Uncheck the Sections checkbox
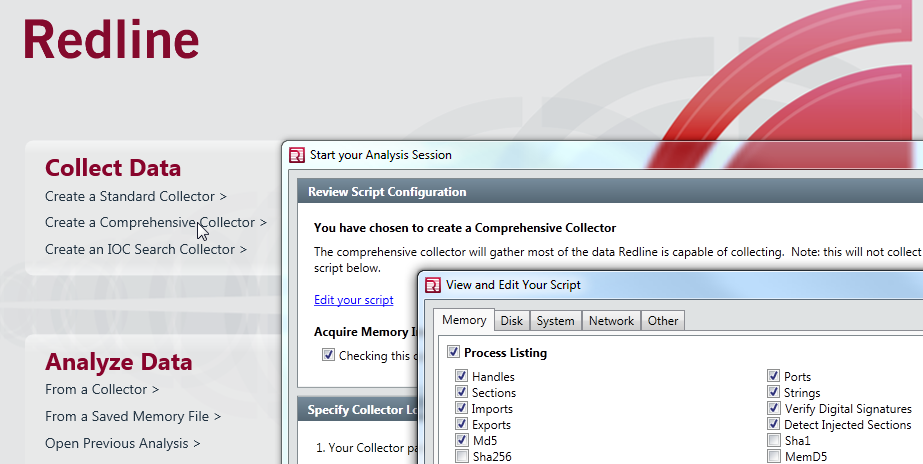Screen dimensions: 923x464 click(462, 392)
